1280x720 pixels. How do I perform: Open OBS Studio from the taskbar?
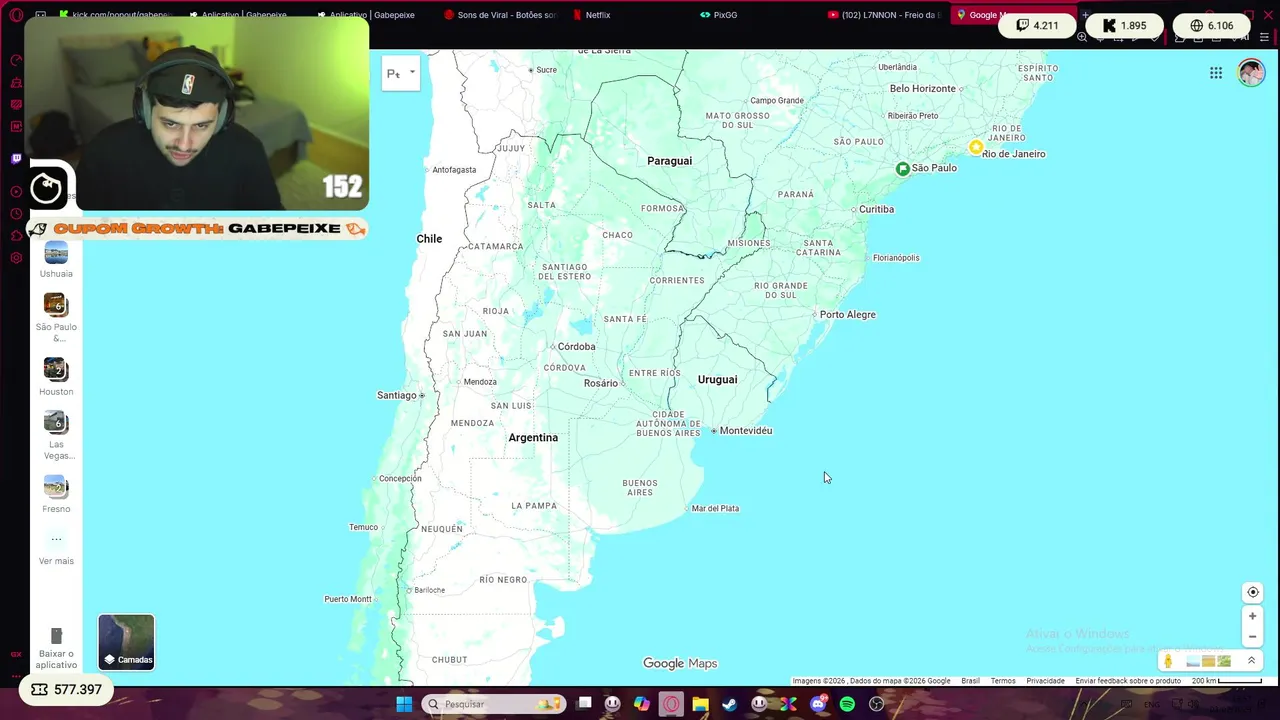876,704
